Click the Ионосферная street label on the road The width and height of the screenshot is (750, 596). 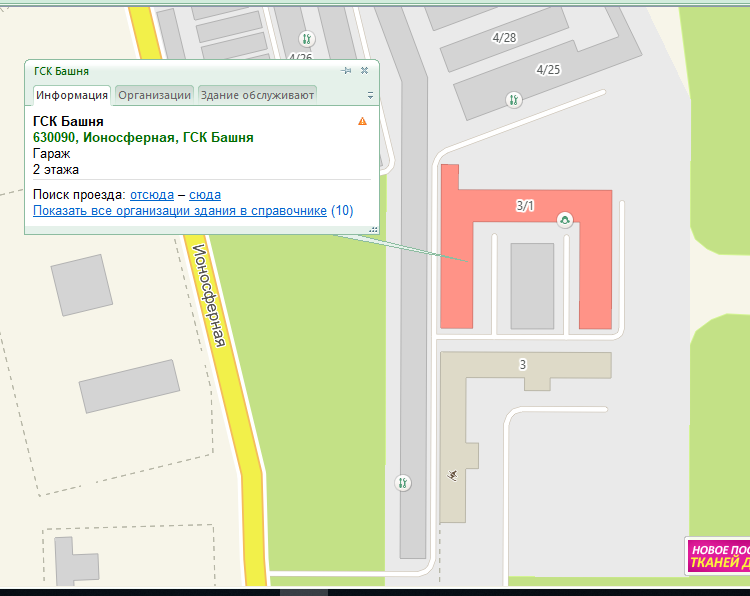click(209, 296)
